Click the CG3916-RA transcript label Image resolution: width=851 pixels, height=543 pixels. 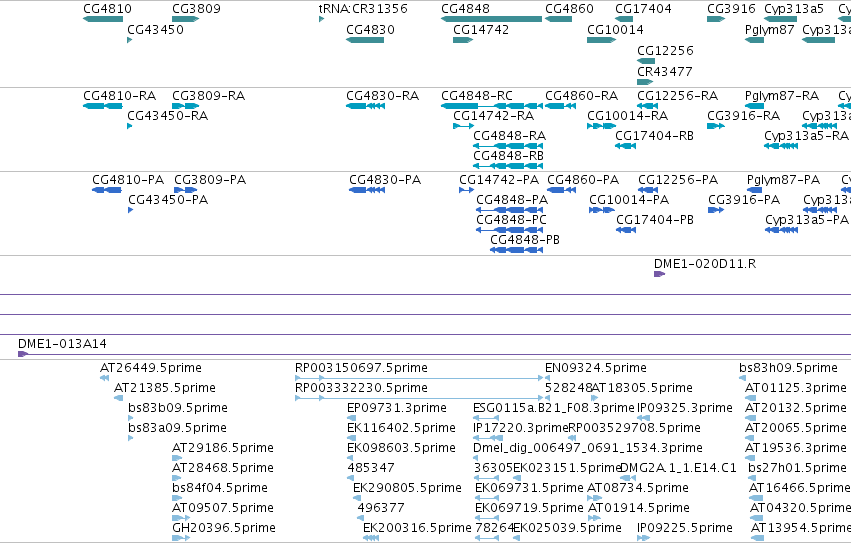744,116
